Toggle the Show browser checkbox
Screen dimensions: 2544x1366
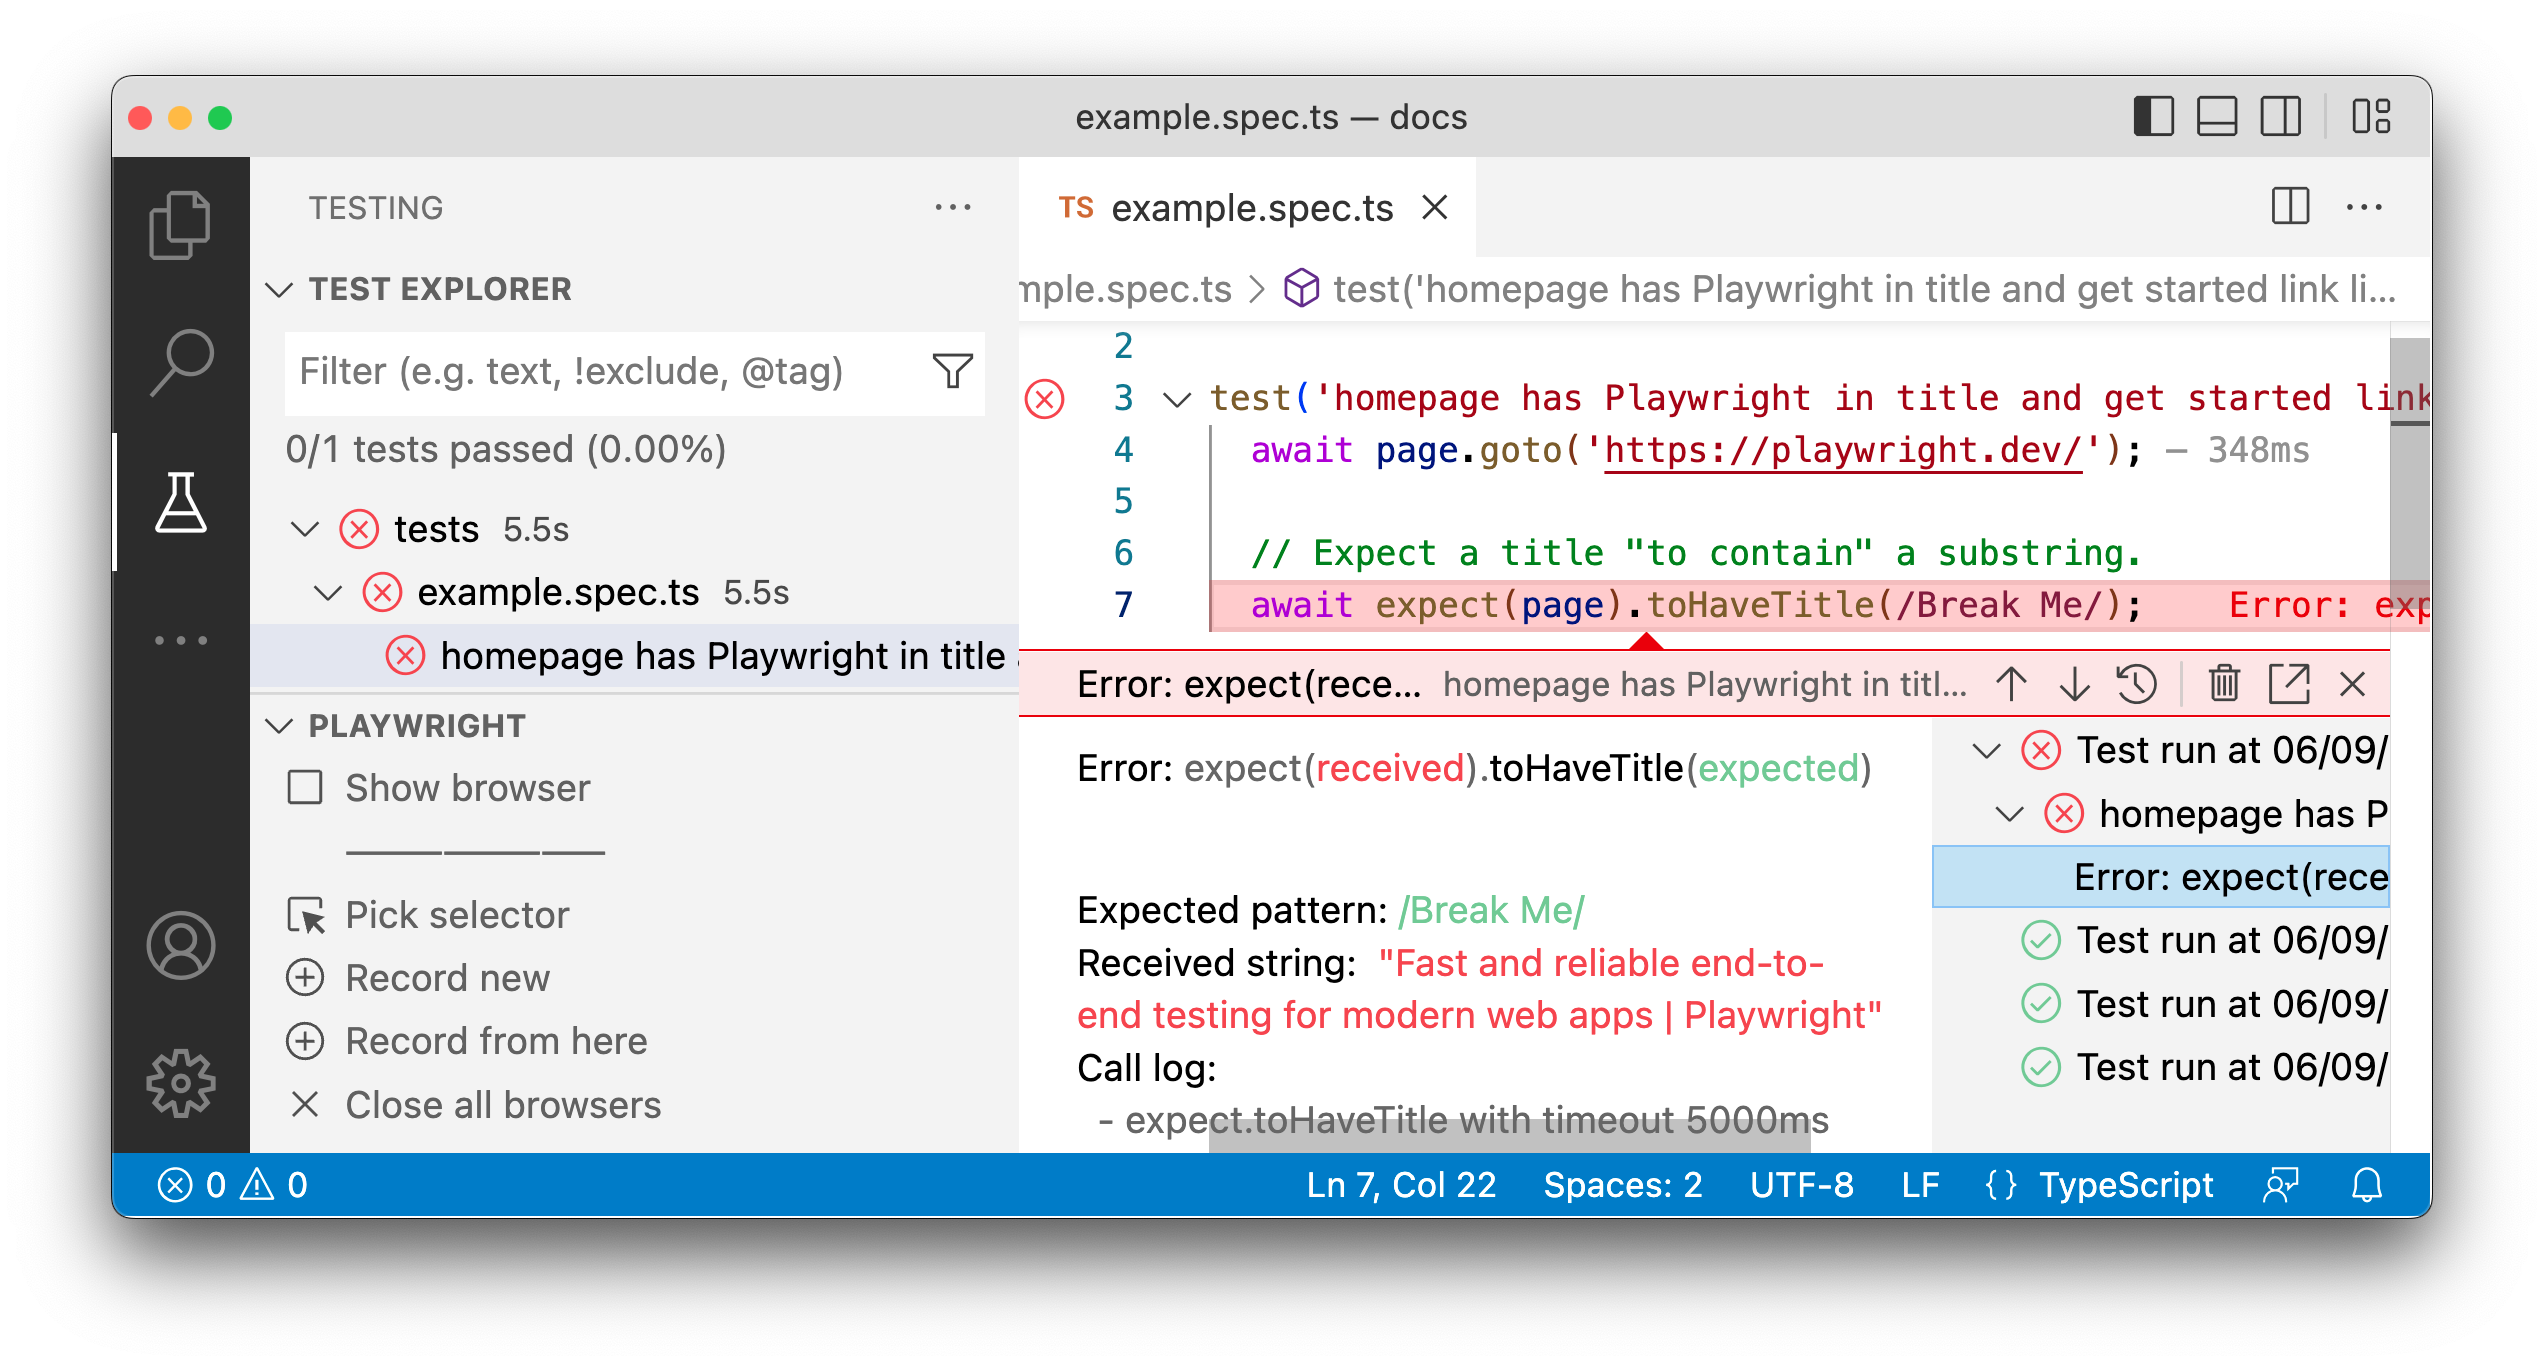coord(305,789)
